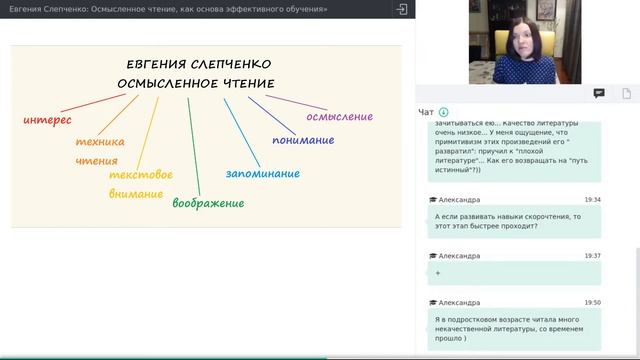Select the '+' chat message
The width and height of the screenshot is (640, 360).
tap(514, 273)
